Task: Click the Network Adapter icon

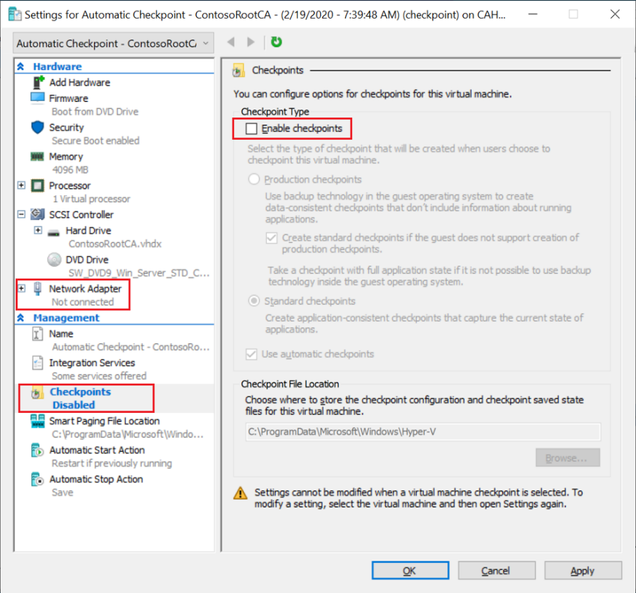Action: [37, 288]
